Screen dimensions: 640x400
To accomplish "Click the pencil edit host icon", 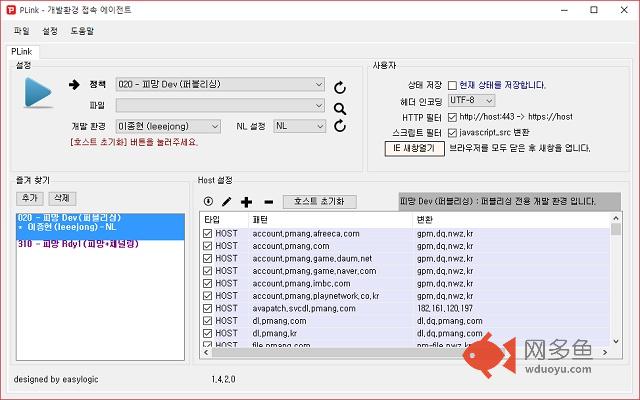I will 227,201.
